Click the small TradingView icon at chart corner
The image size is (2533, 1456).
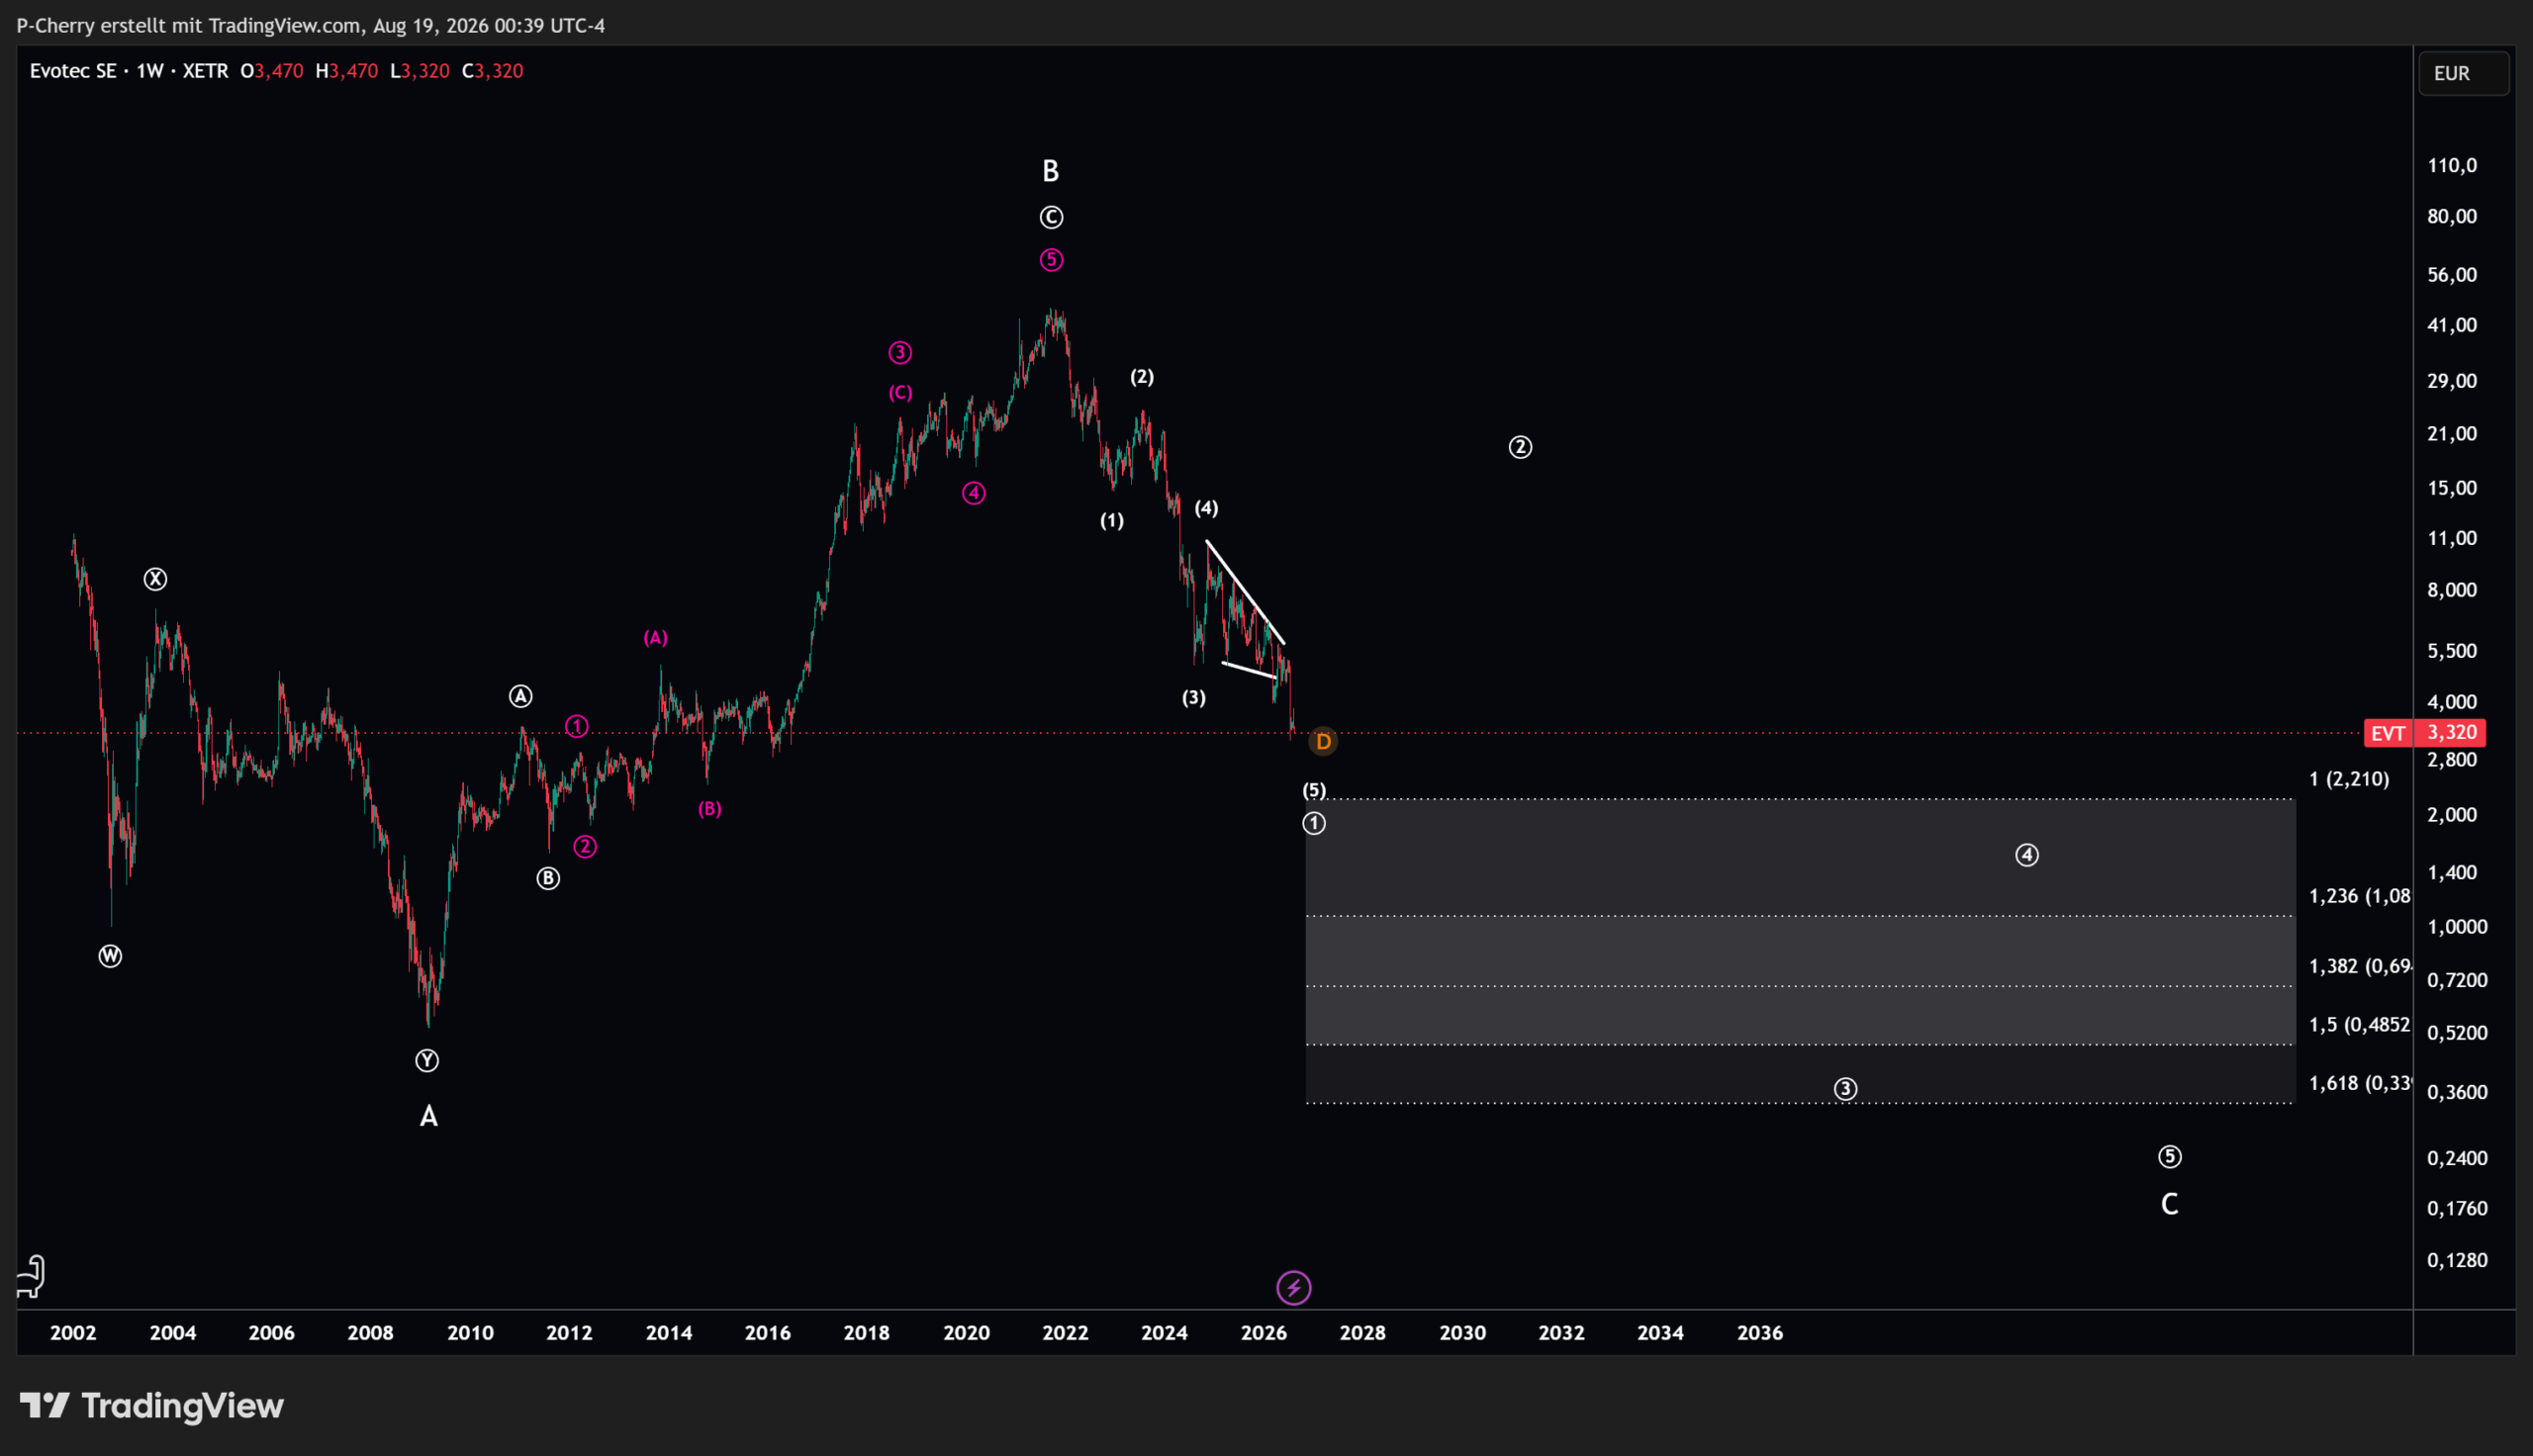coord(32,1277)
